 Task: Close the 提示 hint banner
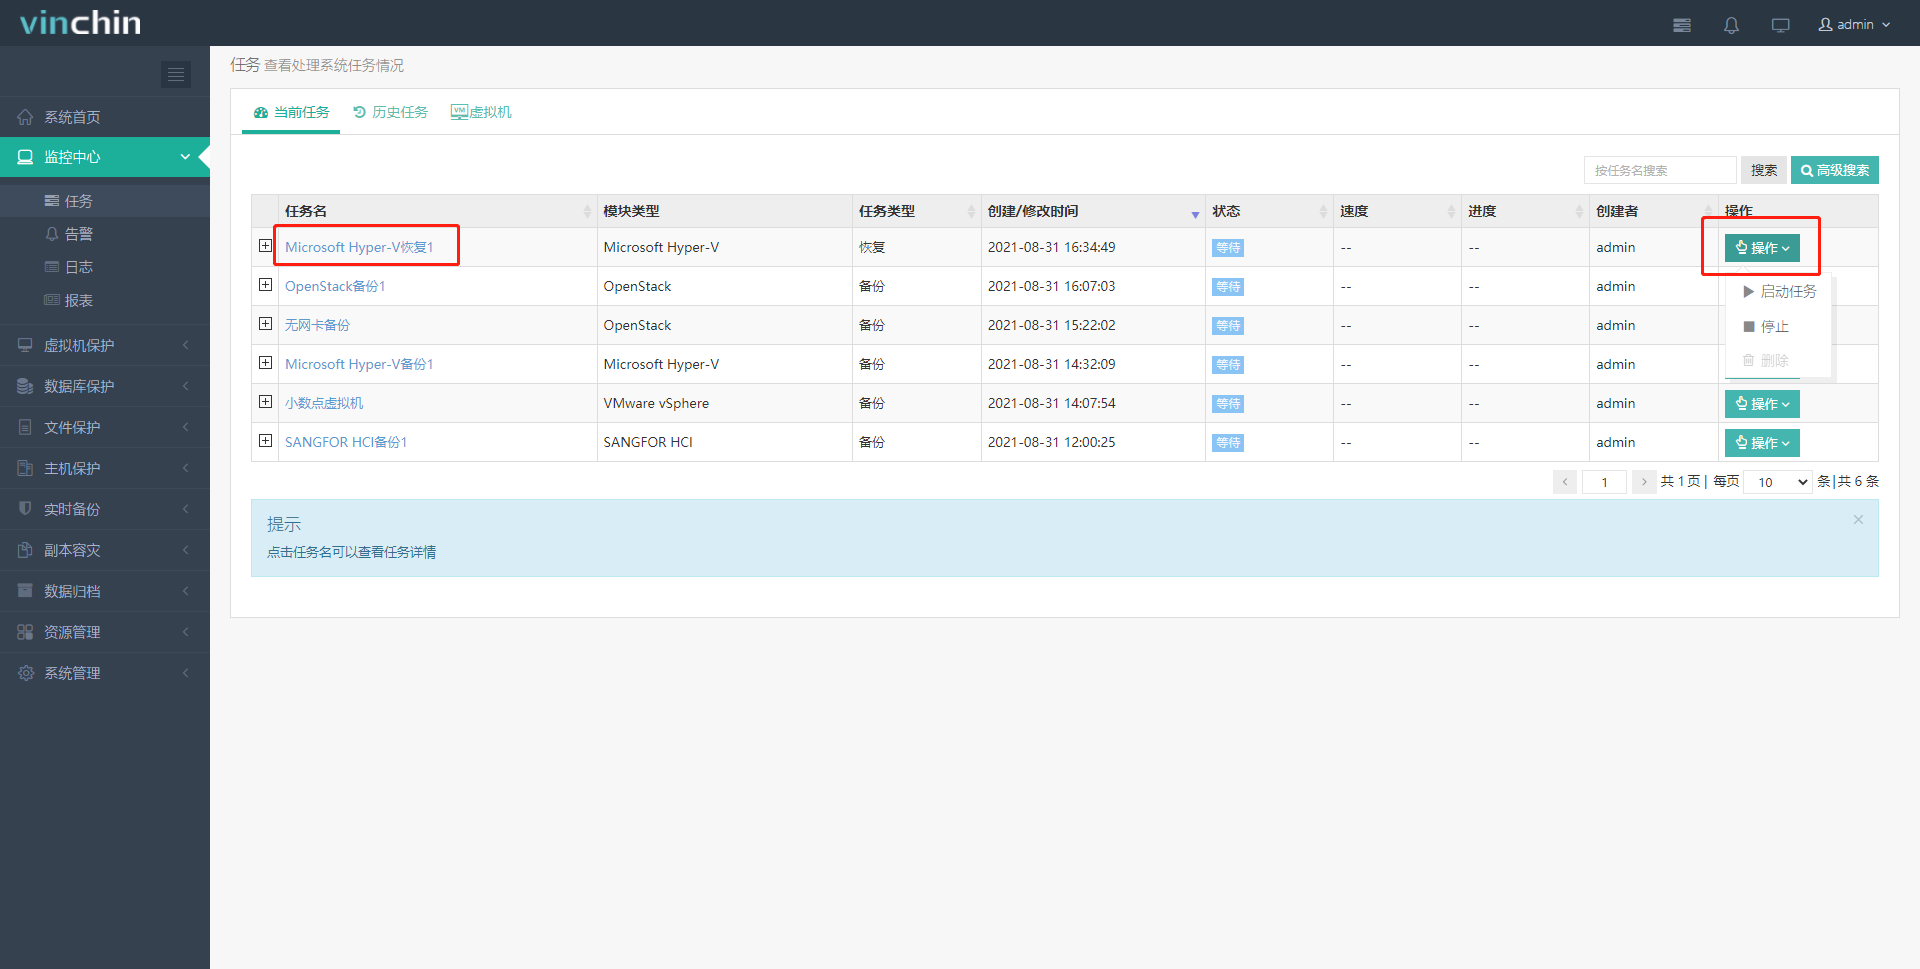[1858, 520]
